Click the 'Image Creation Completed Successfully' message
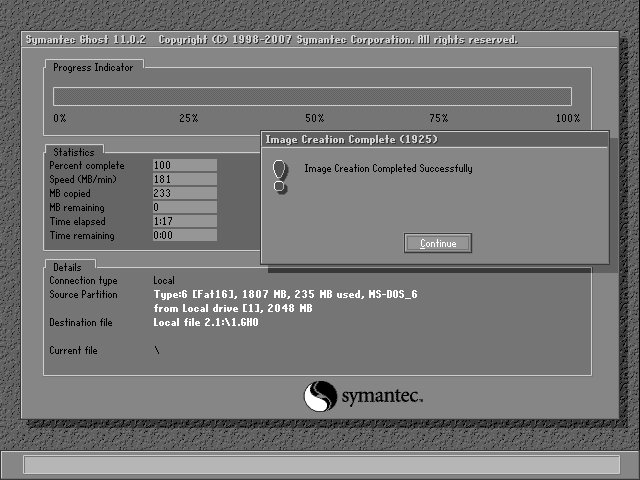The width and height of the screenshot is (640, 480). (x=388, y=169)
